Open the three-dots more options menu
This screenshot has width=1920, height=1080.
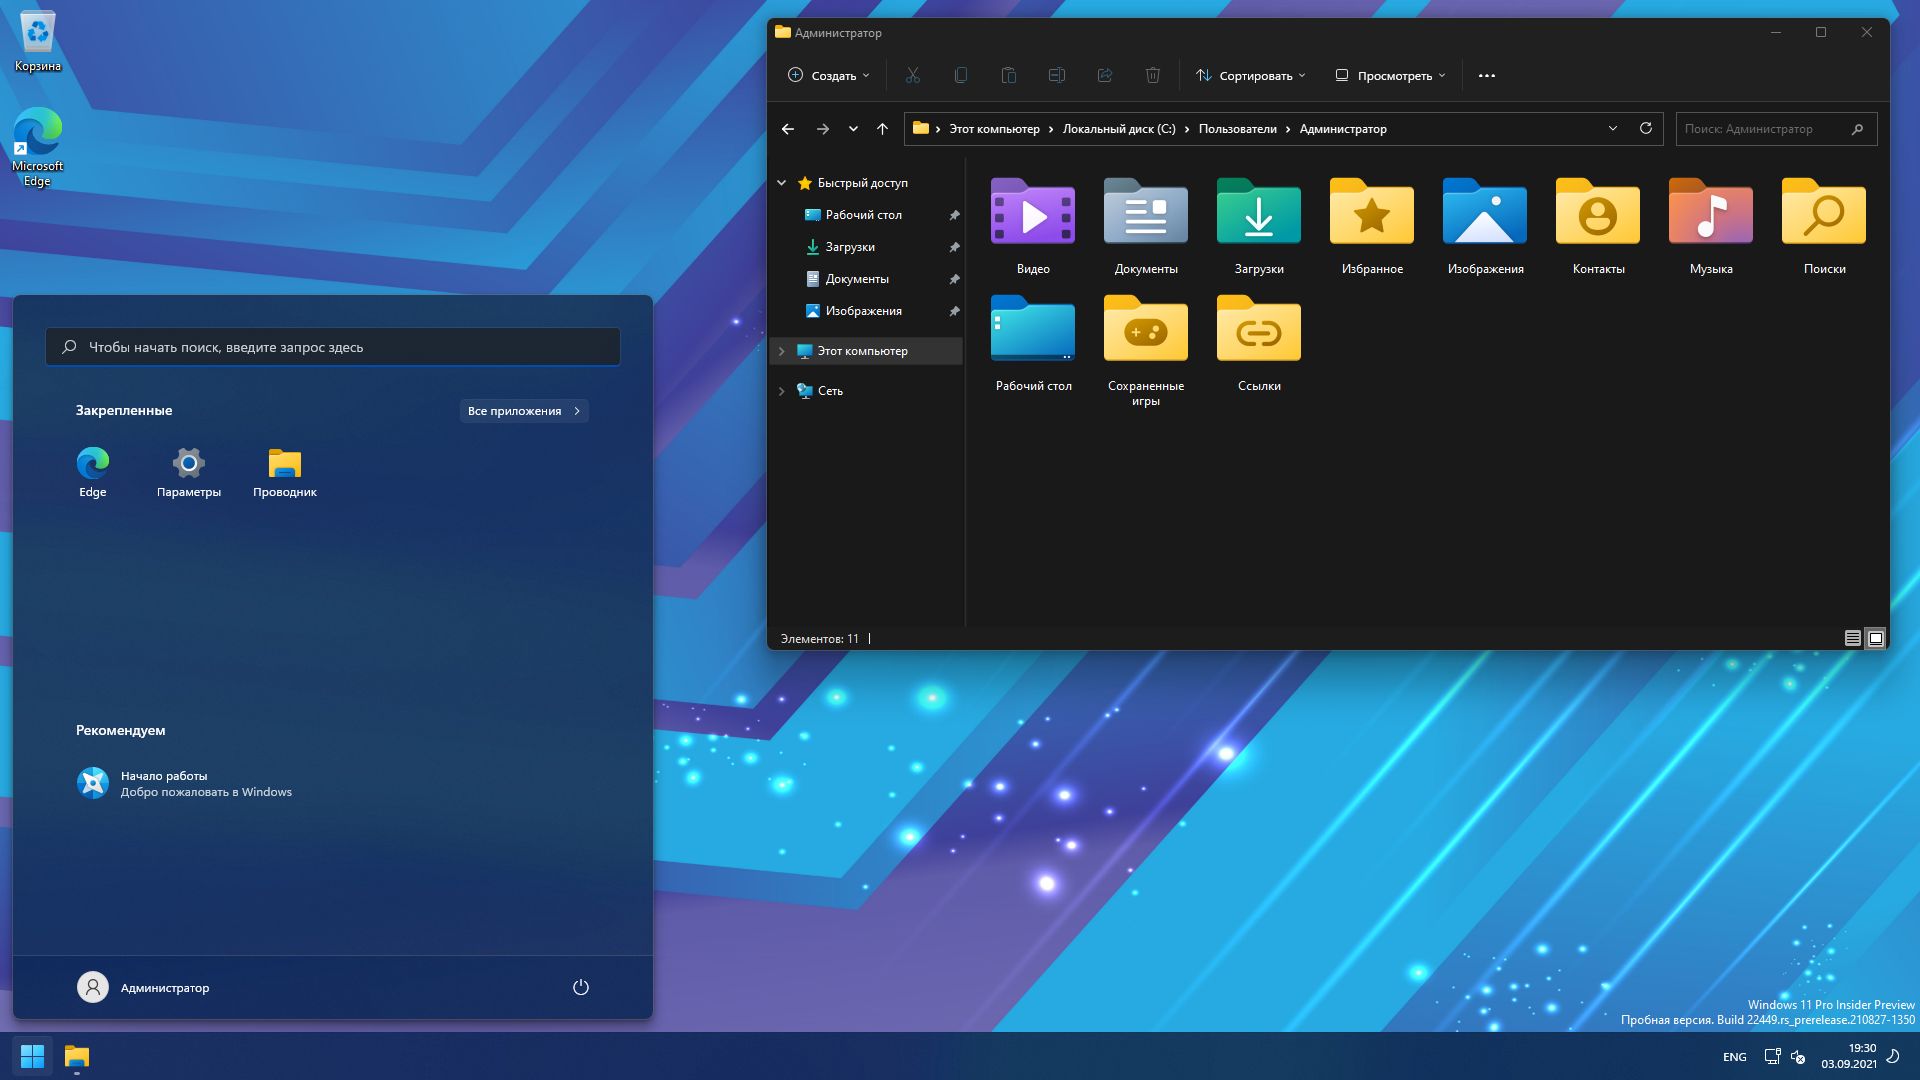point(1486,75)
